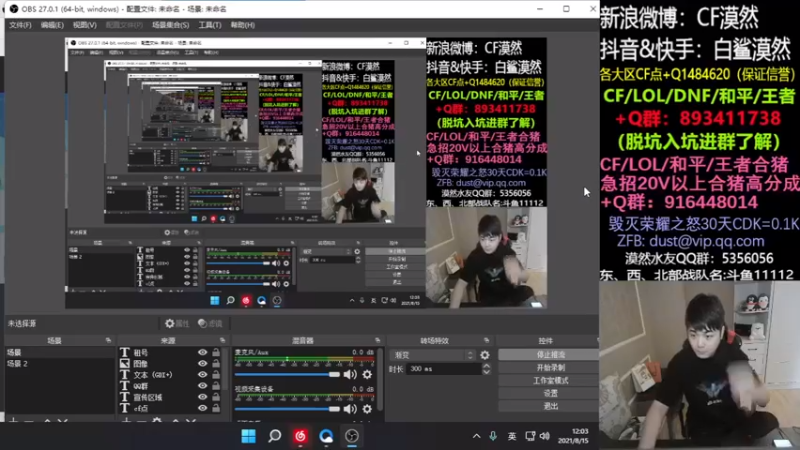Show hidden tray icons with the chevron
The width and height of the screenshot is (800, 450).
click(x=476, y=436)
